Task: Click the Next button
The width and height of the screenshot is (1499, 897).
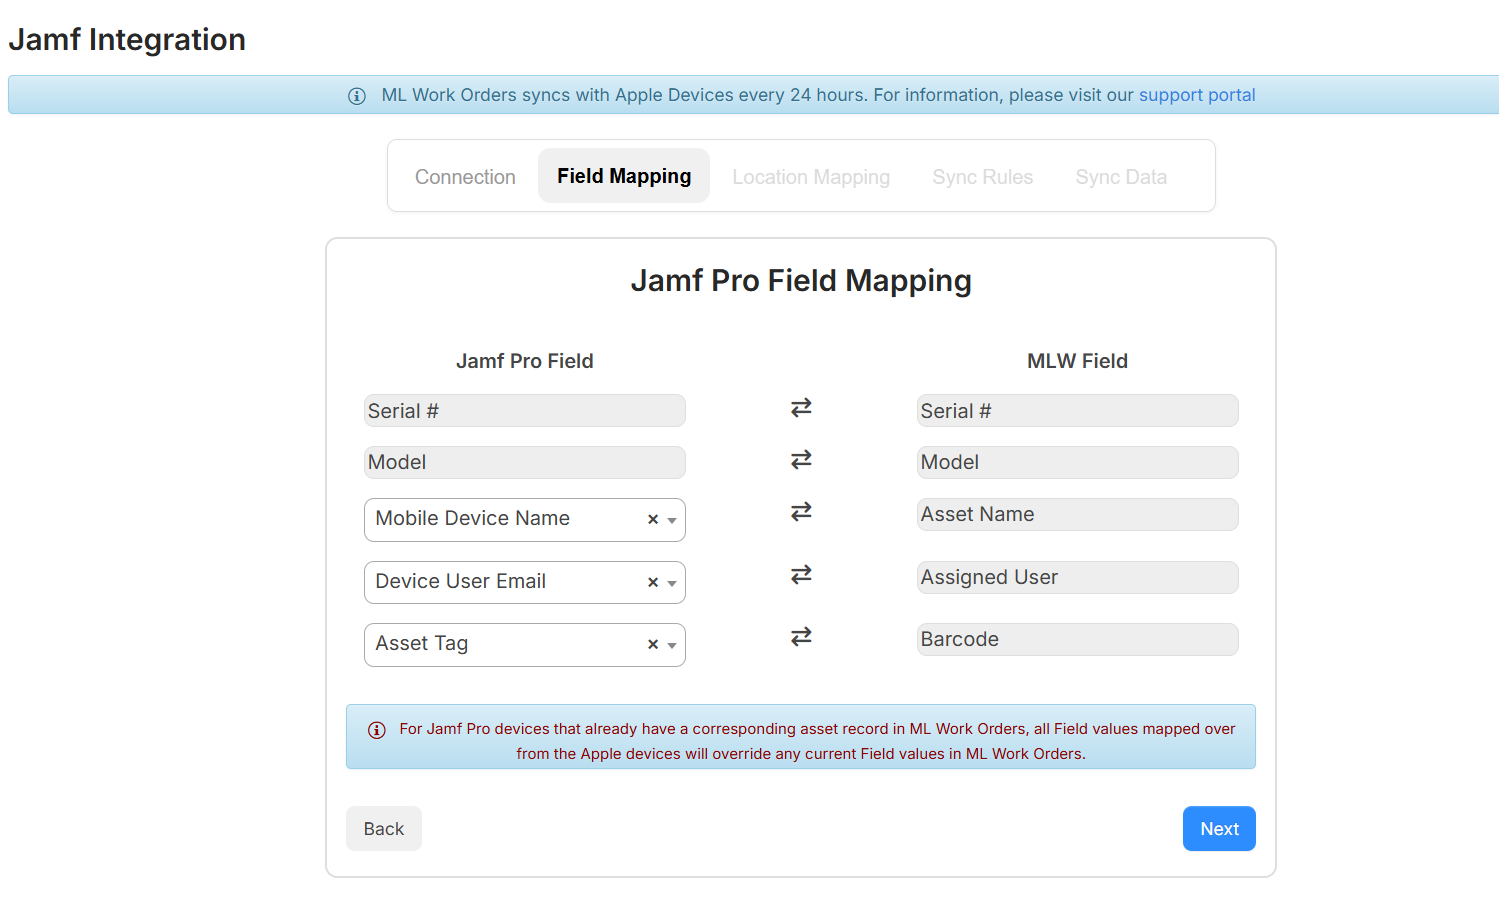Action: [1219, 829]
